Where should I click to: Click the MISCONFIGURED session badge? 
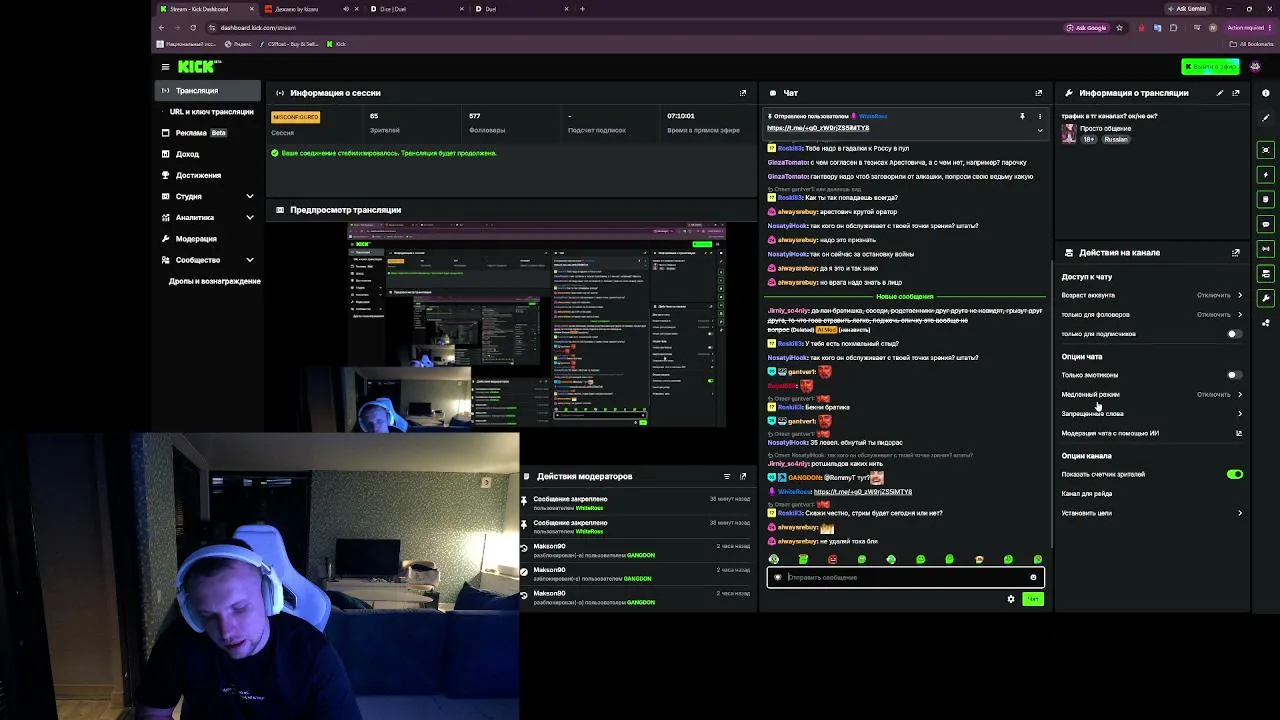tap(296, 117)
